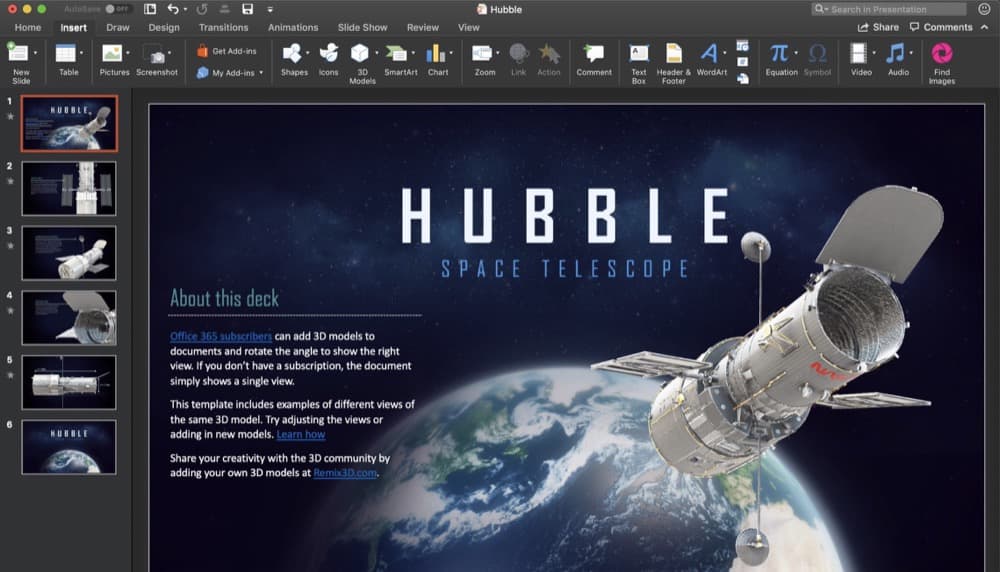
Task: Follow the Office 365 subscribers link
Action: click(221, 336)
